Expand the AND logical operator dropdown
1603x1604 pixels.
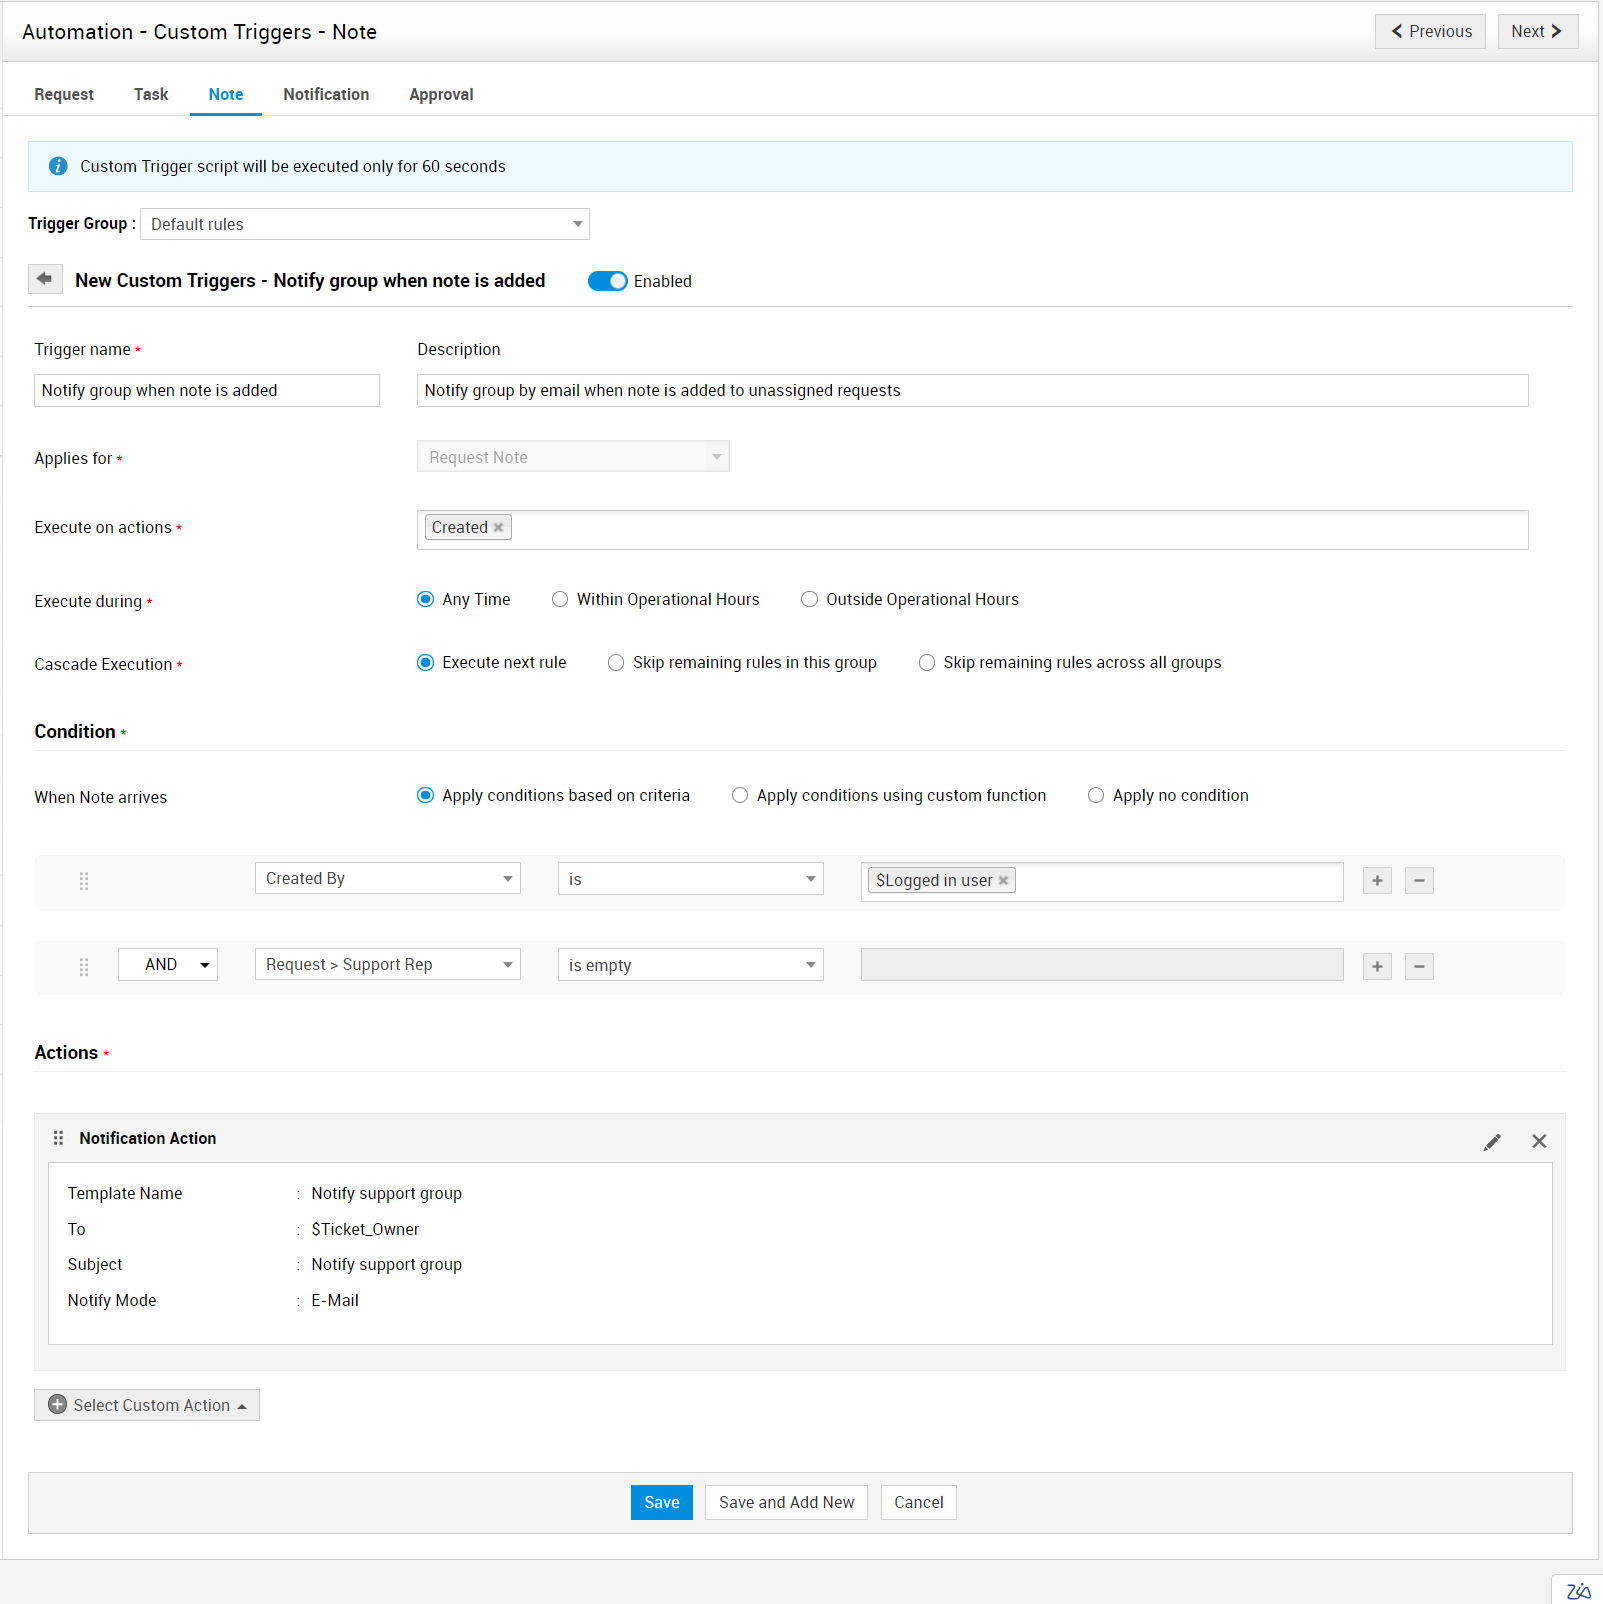point(168,965)
